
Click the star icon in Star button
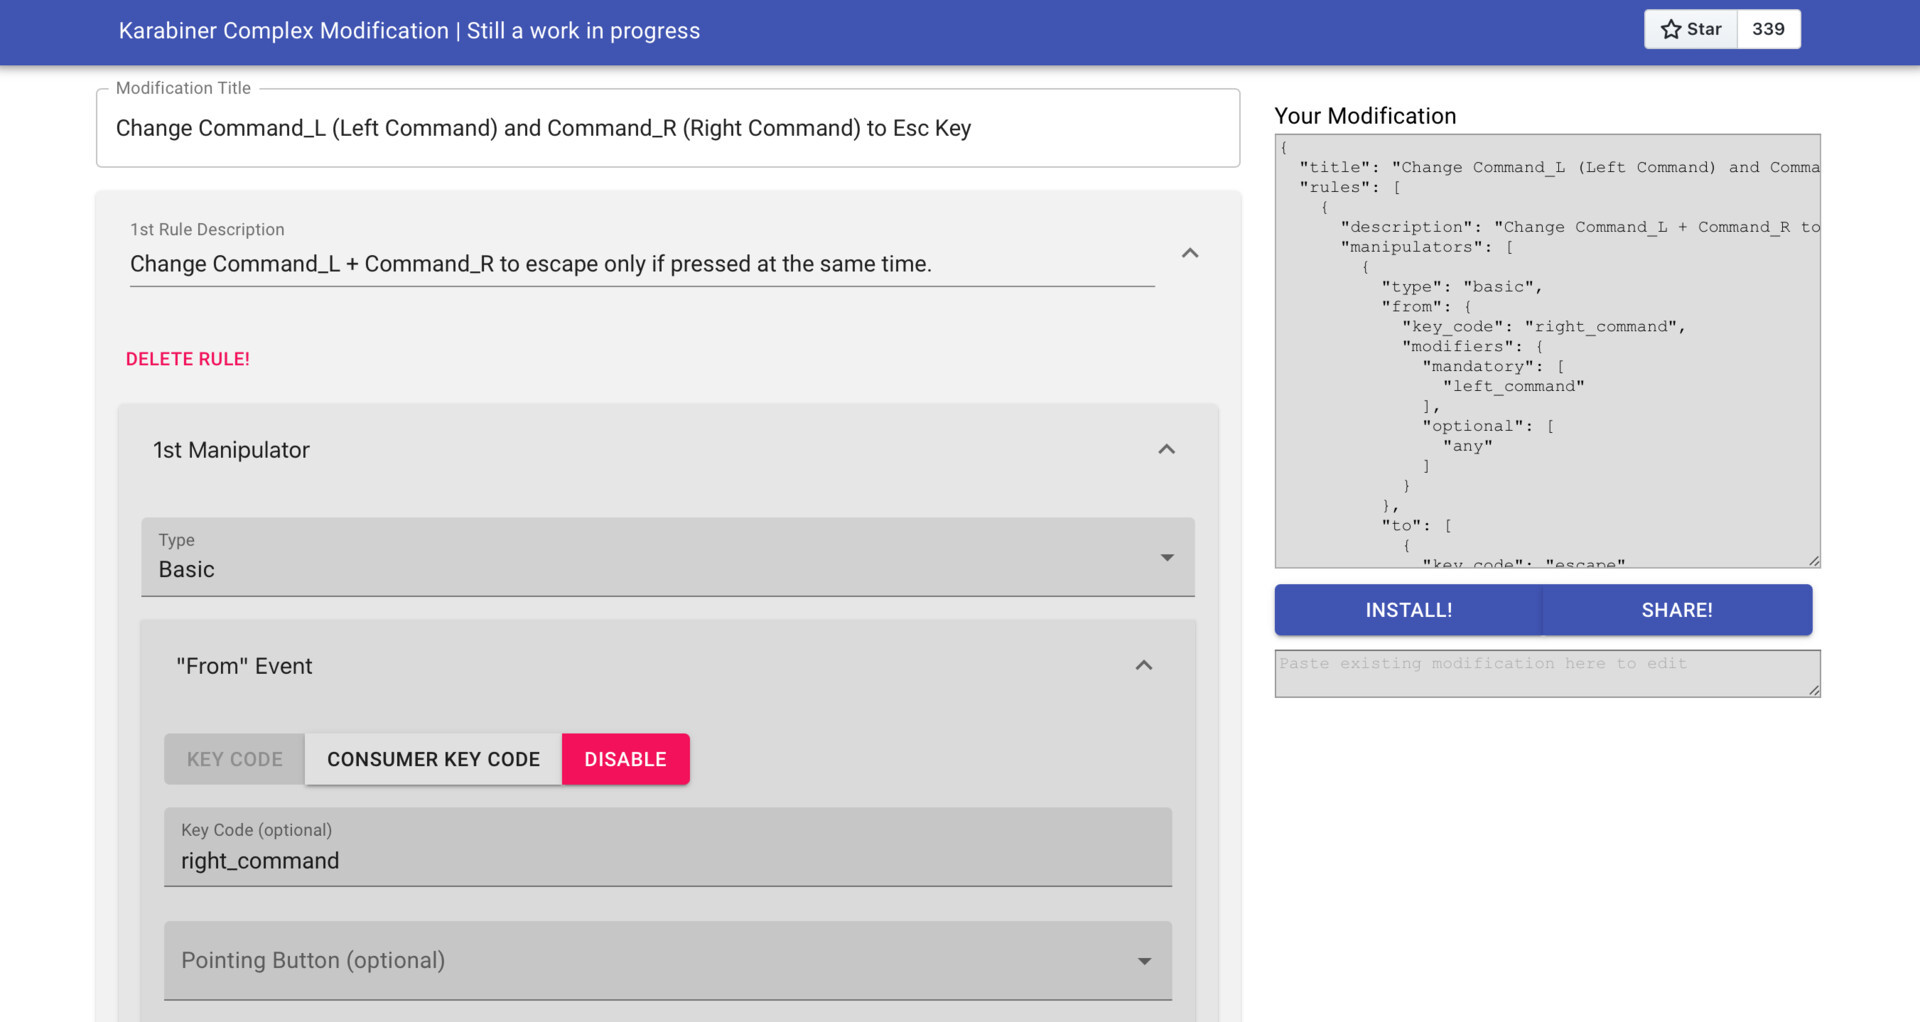[1670, 29]
